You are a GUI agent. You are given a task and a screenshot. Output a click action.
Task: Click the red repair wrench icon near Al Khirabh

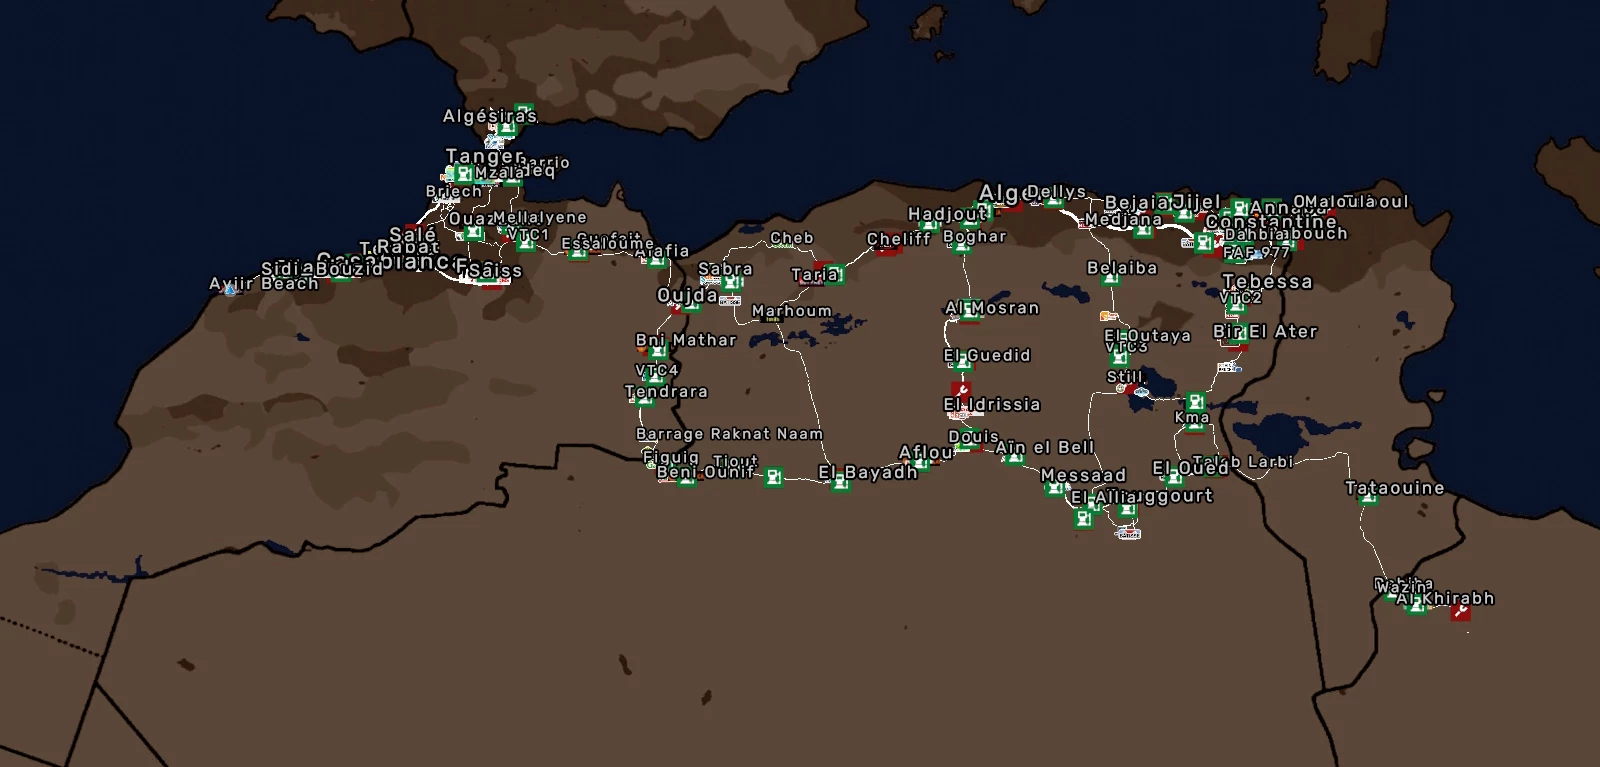[x=1460, y=611]
